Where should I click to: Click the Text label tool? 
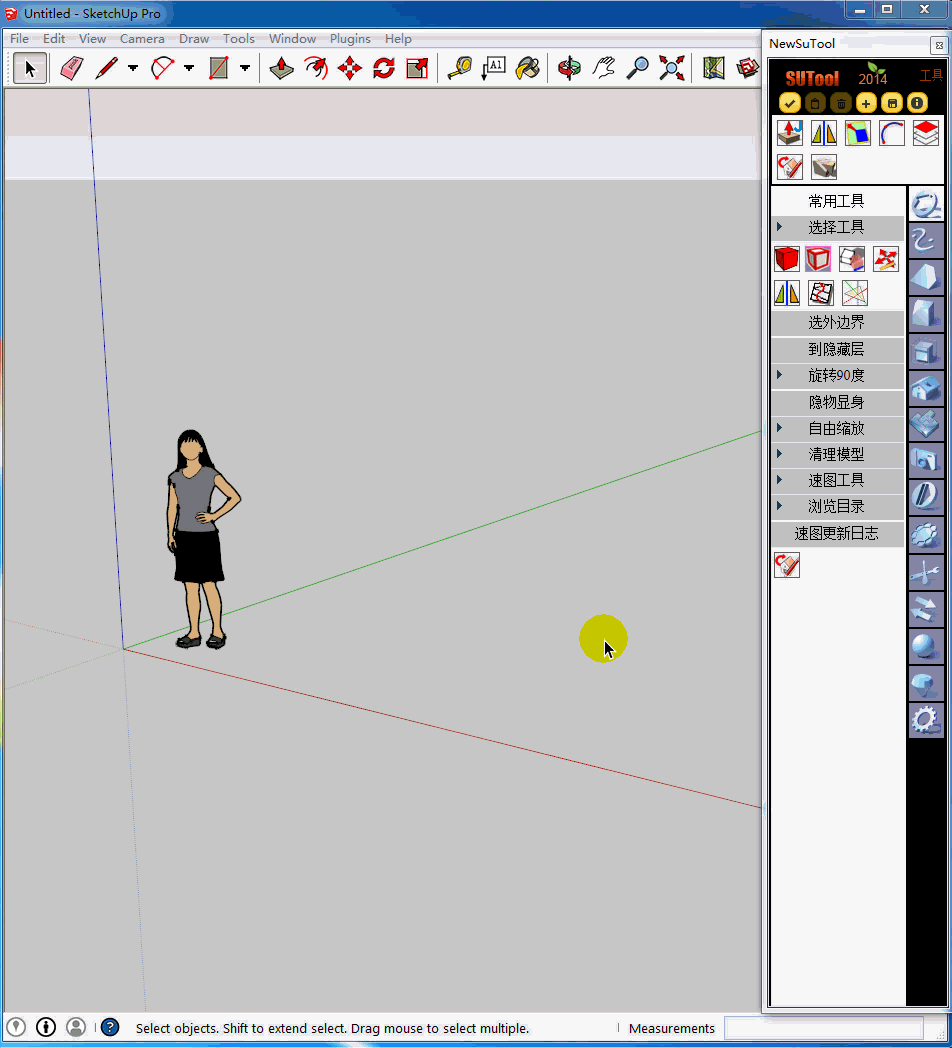[493, 68]
